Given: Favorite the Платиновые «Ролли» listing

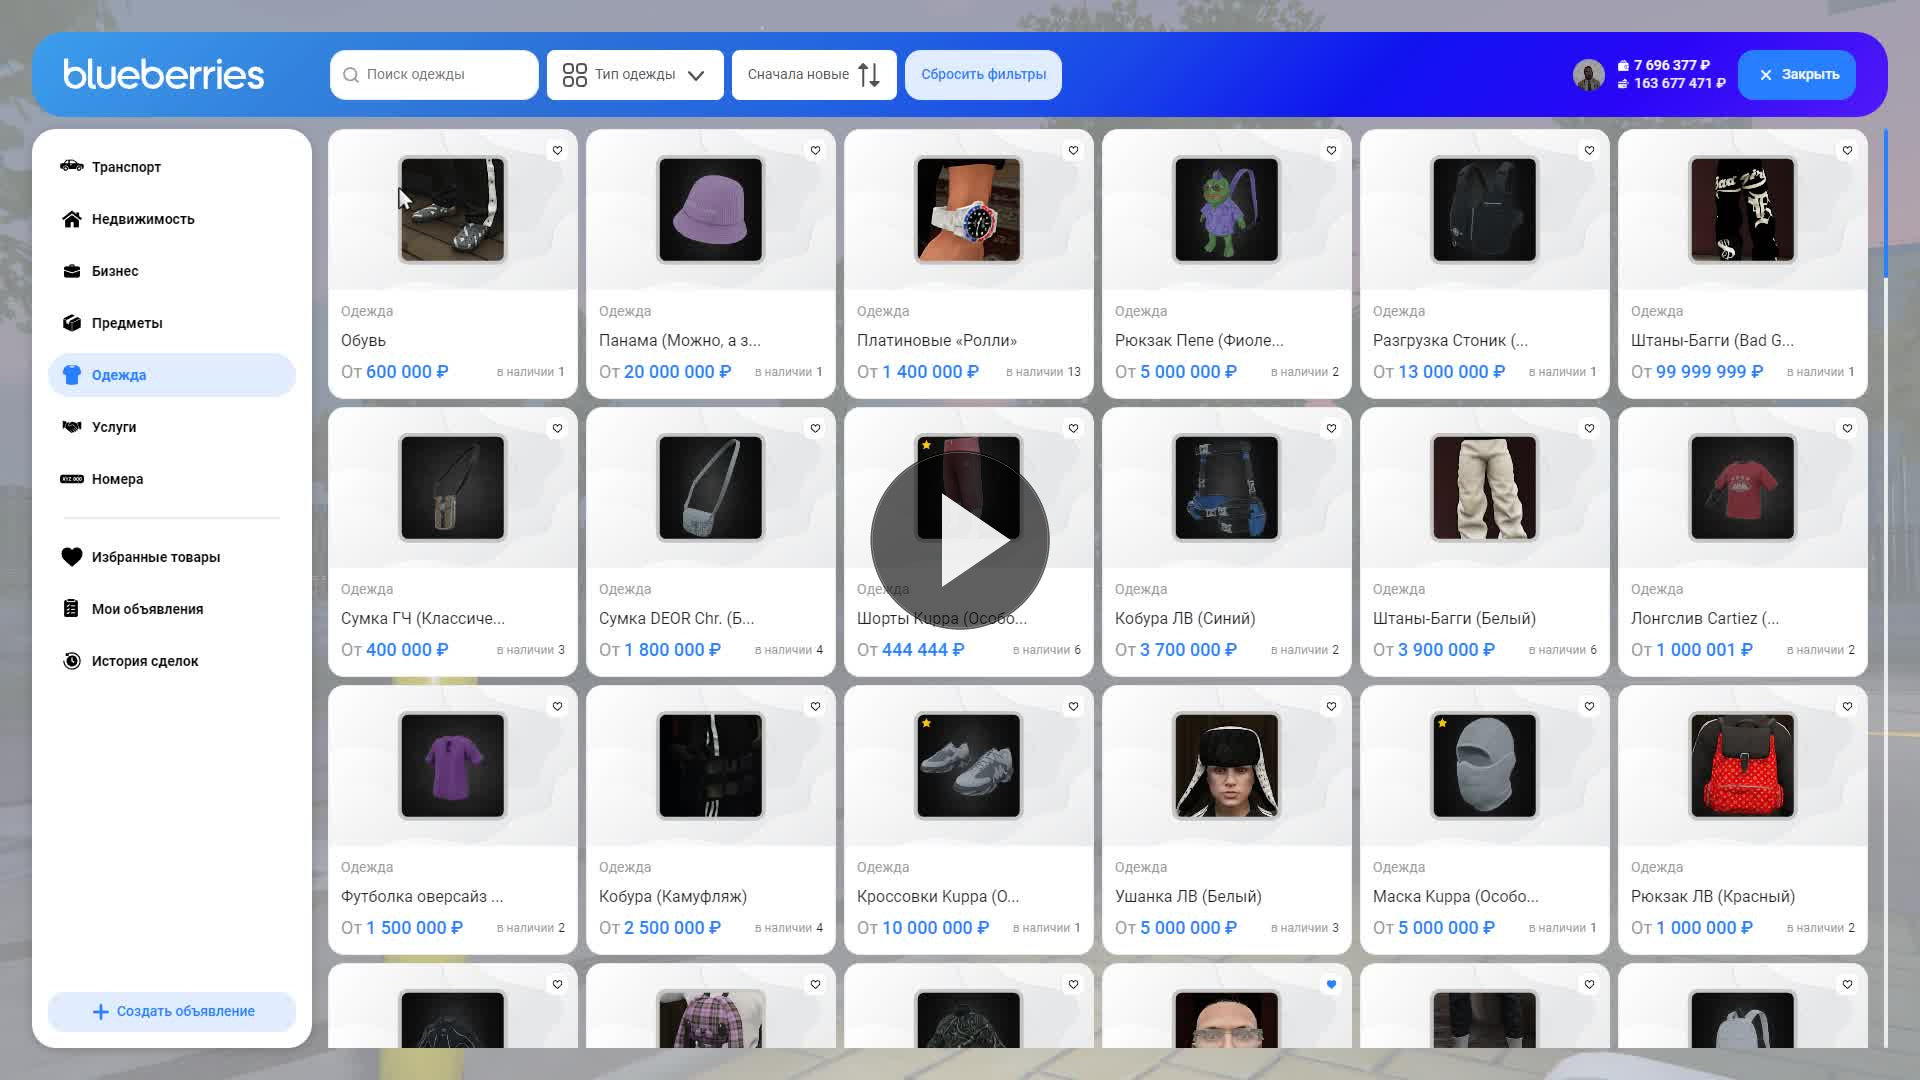Looking at the screenshot, I should (1074, 151).
